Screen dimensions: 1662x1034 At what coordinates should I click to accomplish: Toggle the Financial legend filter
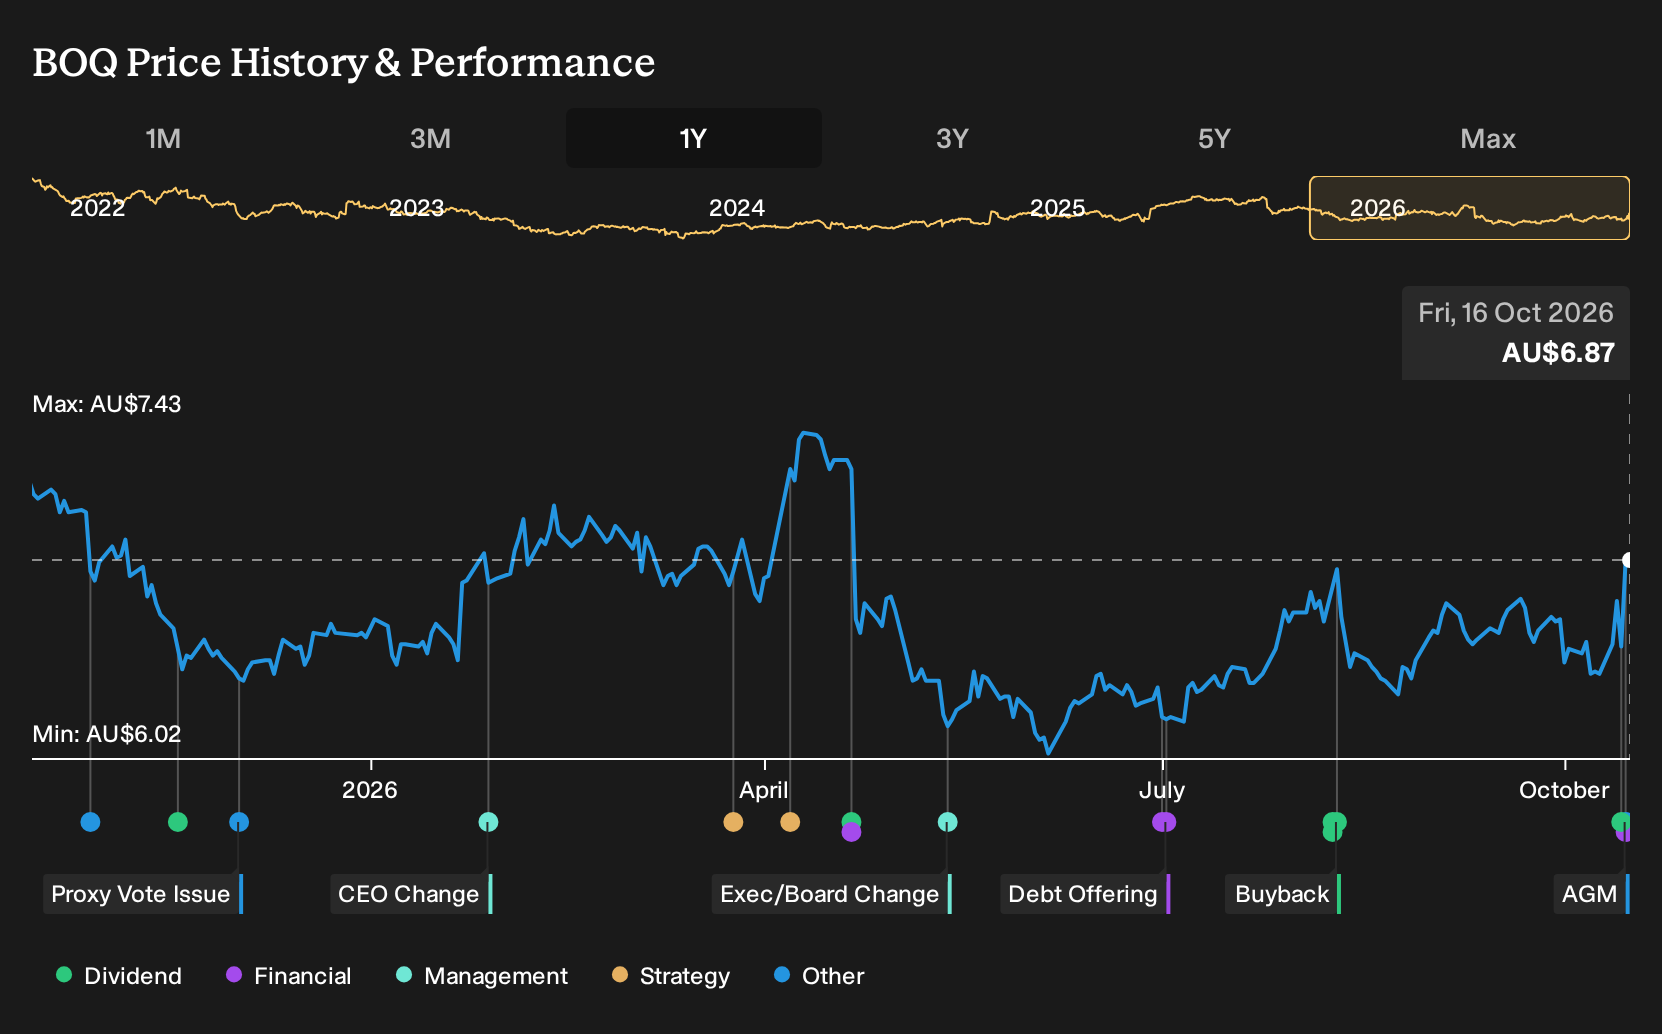288,976
